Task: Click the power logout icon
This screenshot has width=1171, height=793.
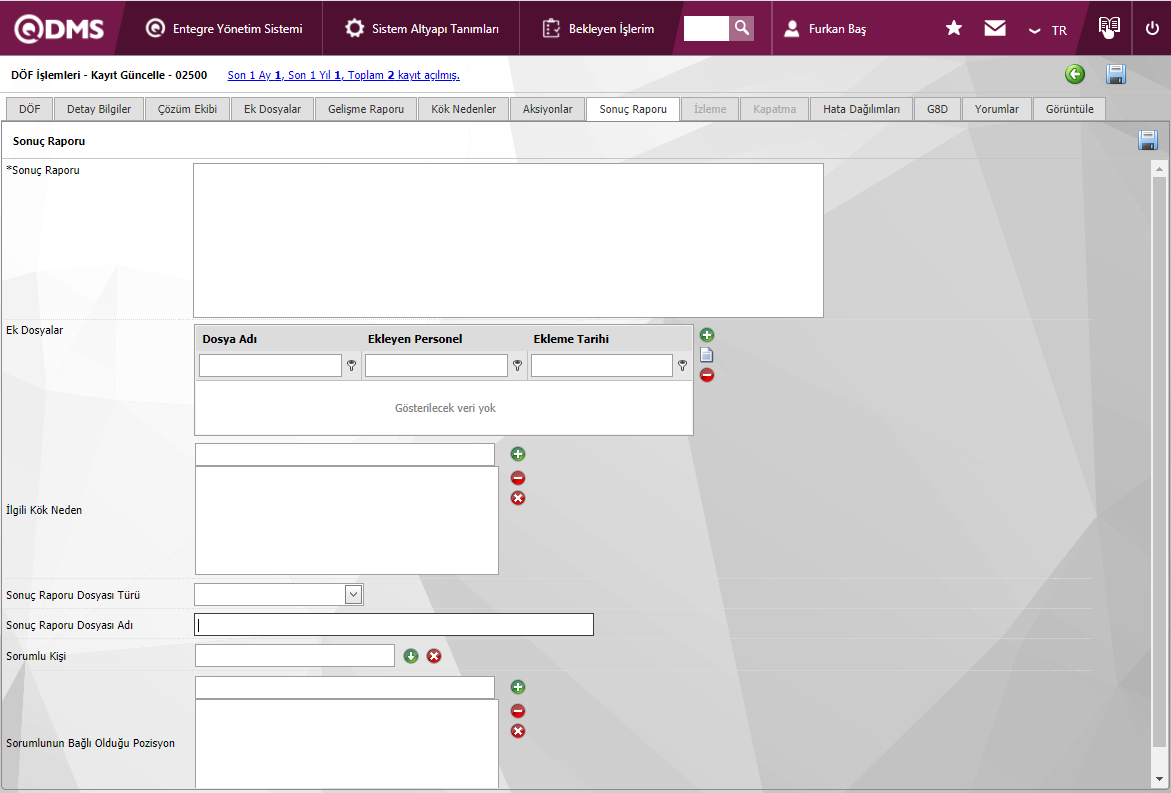Action: 1152,28
